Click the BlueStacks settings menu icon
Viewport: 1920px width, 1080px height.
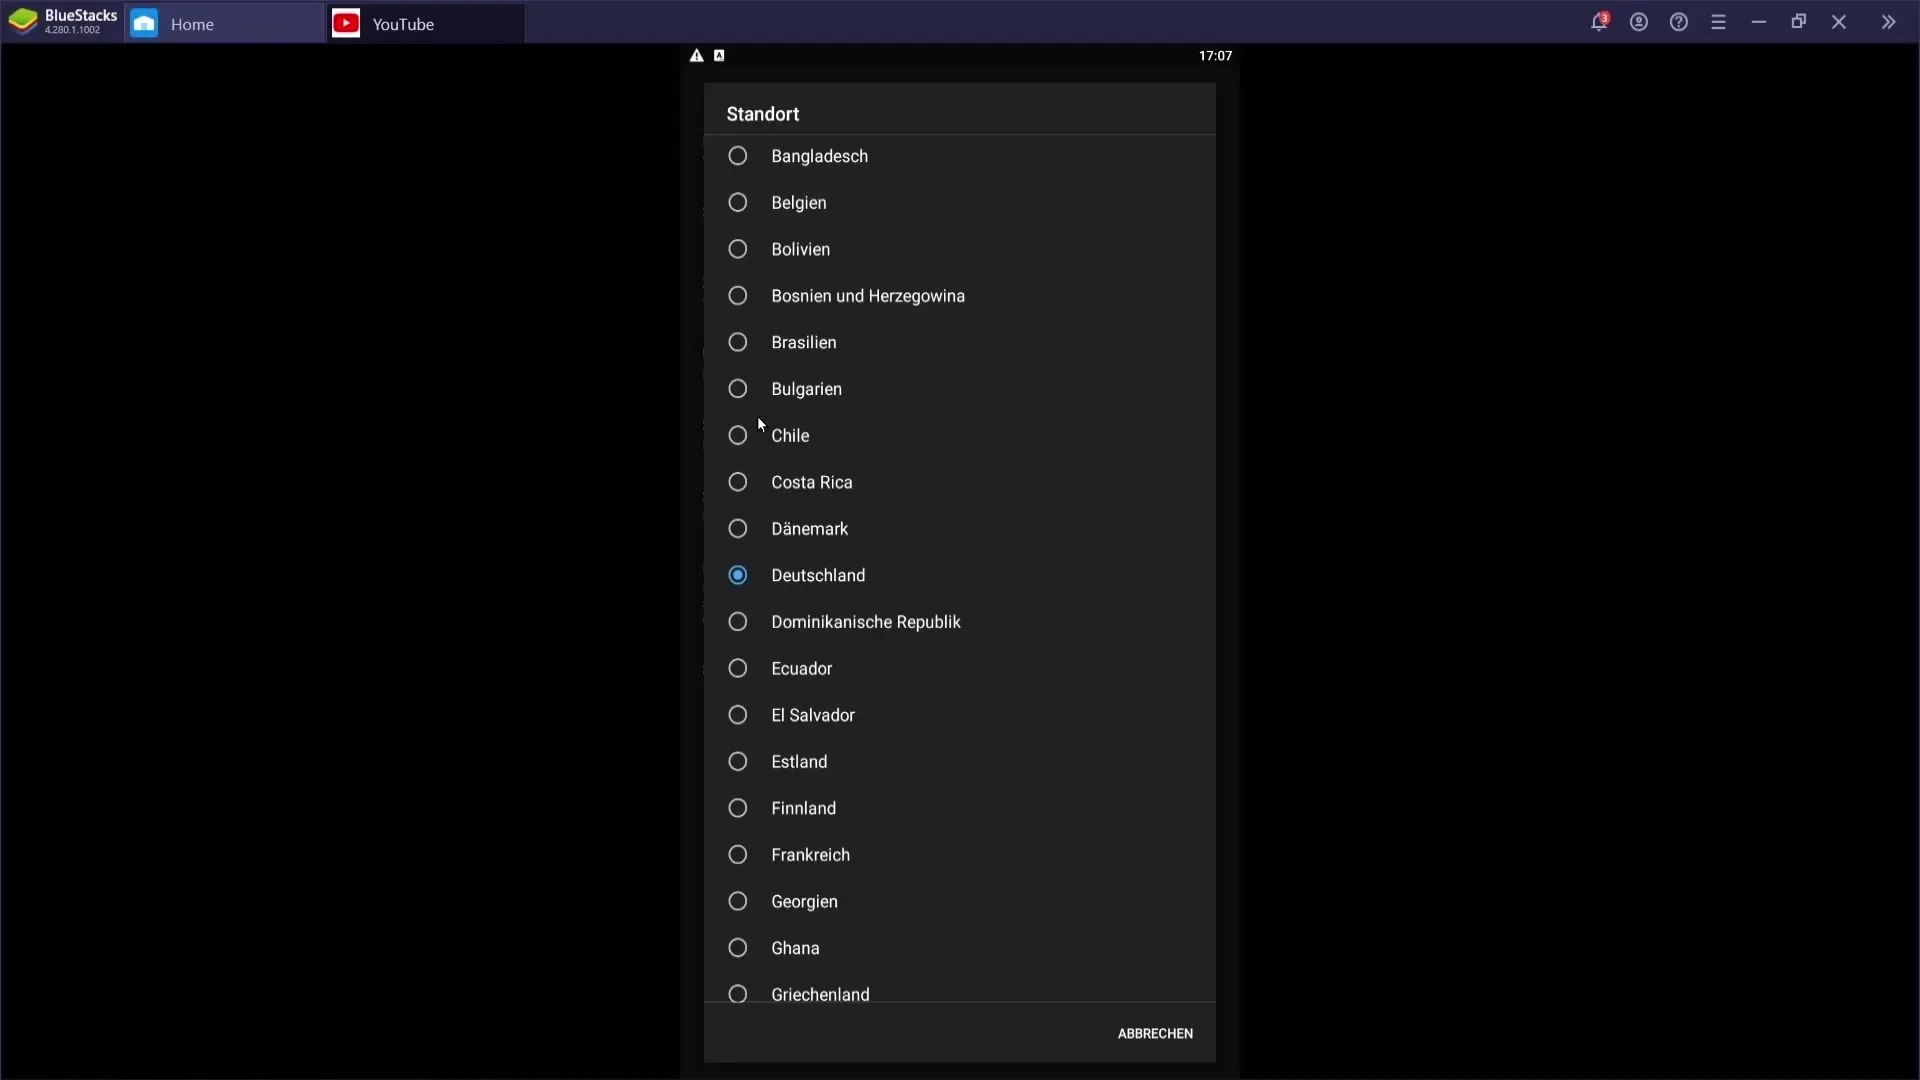pyautogui.click(x=1718, y=22)
